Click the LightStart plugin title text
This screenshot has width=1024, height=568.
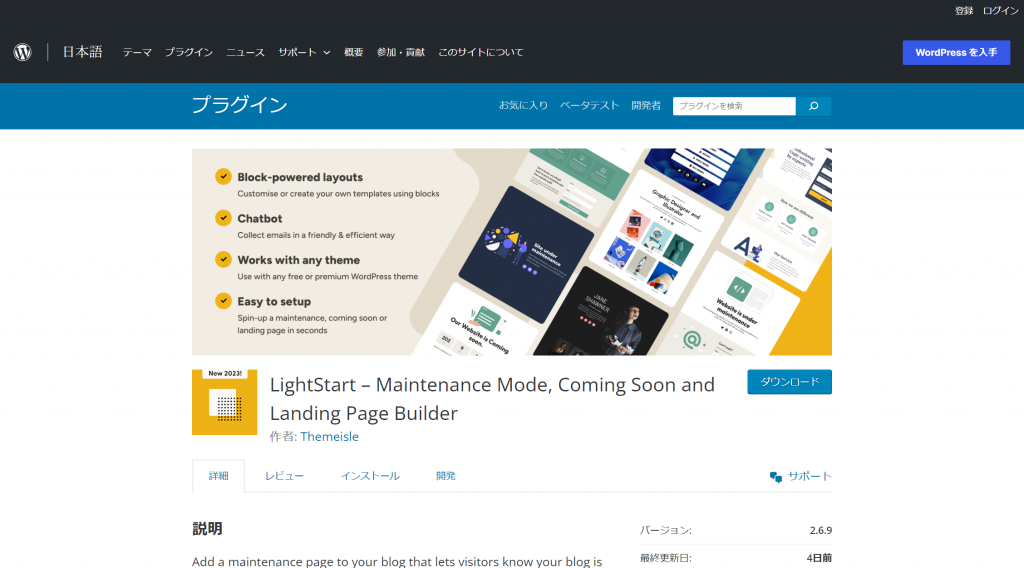coord(492,399)
